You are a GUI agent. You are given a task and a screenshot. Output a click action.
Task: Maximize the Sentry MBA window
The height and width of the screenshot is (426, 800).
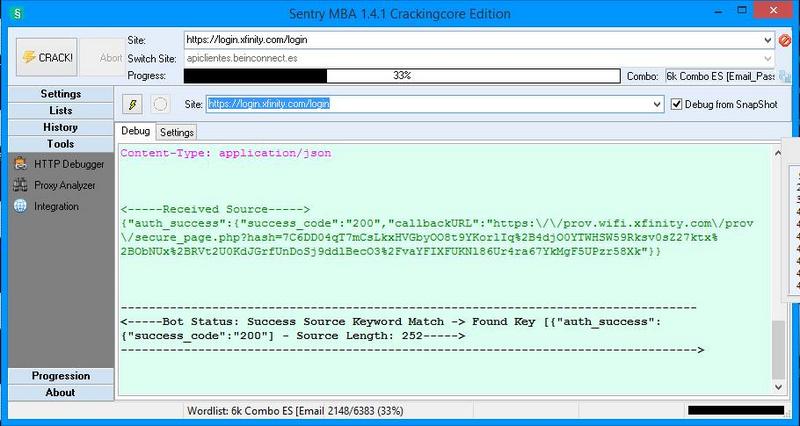click(742, 10)
